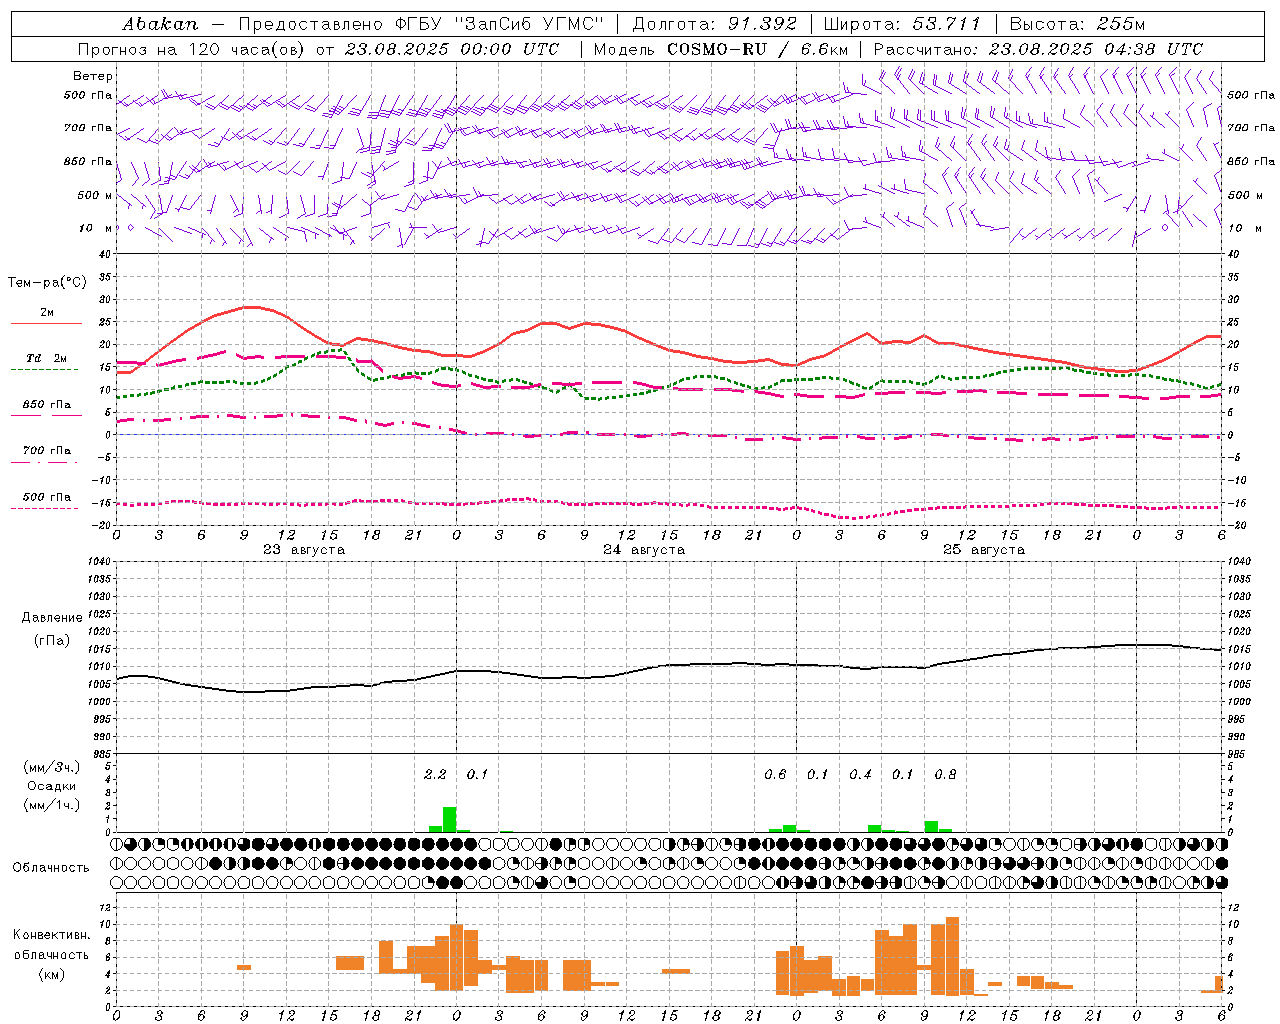The height and width of the screenshot is (1024, 1280).
Task: Click the dashed Td 2м legend entry
Action: tap(46, 363)
